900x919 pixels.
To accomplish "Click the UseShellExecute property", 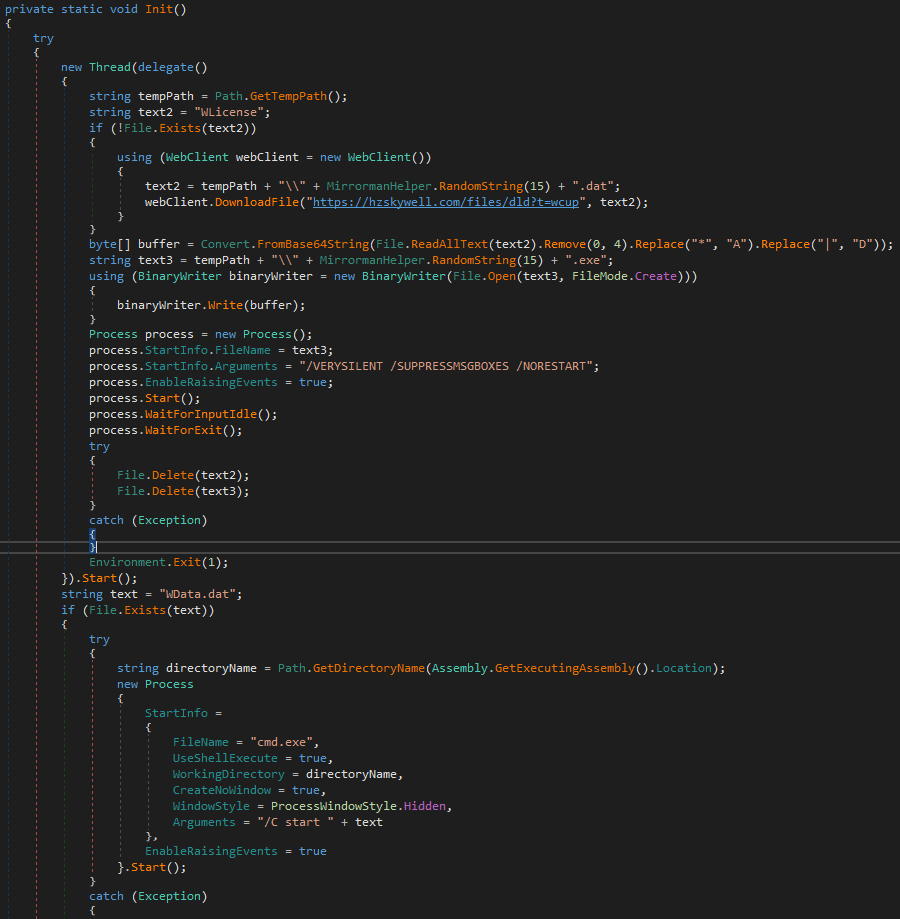I will 225,758.
